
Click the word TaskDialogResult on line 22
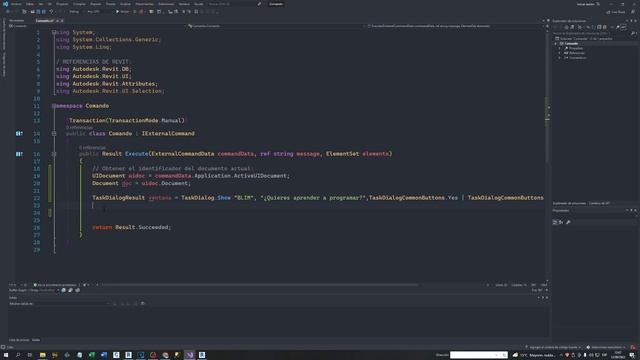[x=118, y=198]
